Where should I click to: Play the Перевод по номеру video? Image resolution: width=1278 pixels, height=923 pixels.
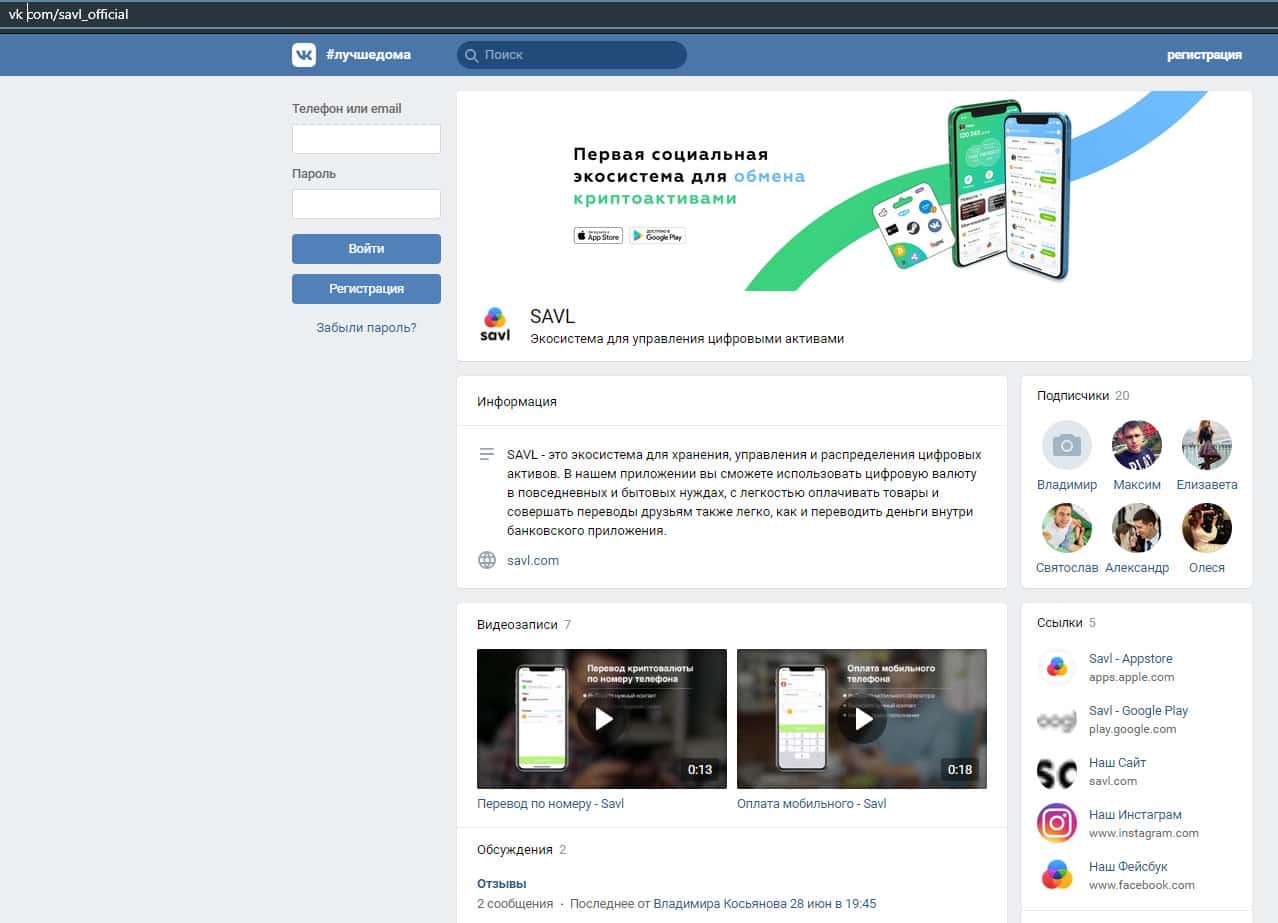[602, 719]
